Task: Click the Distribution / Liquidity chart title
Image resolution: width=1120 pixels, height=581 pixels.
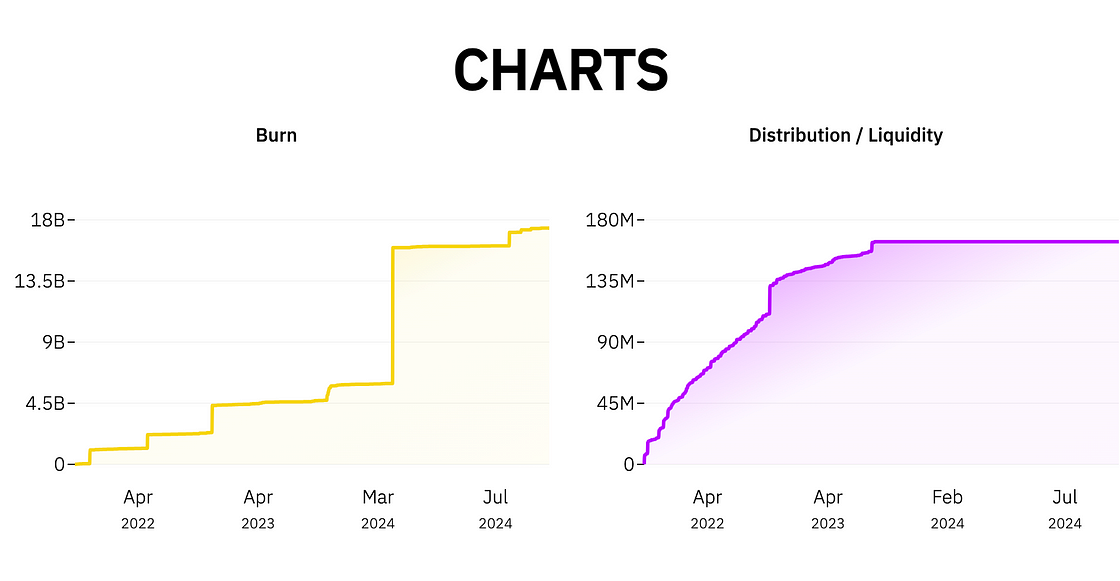Action: (x=845, y=135)
